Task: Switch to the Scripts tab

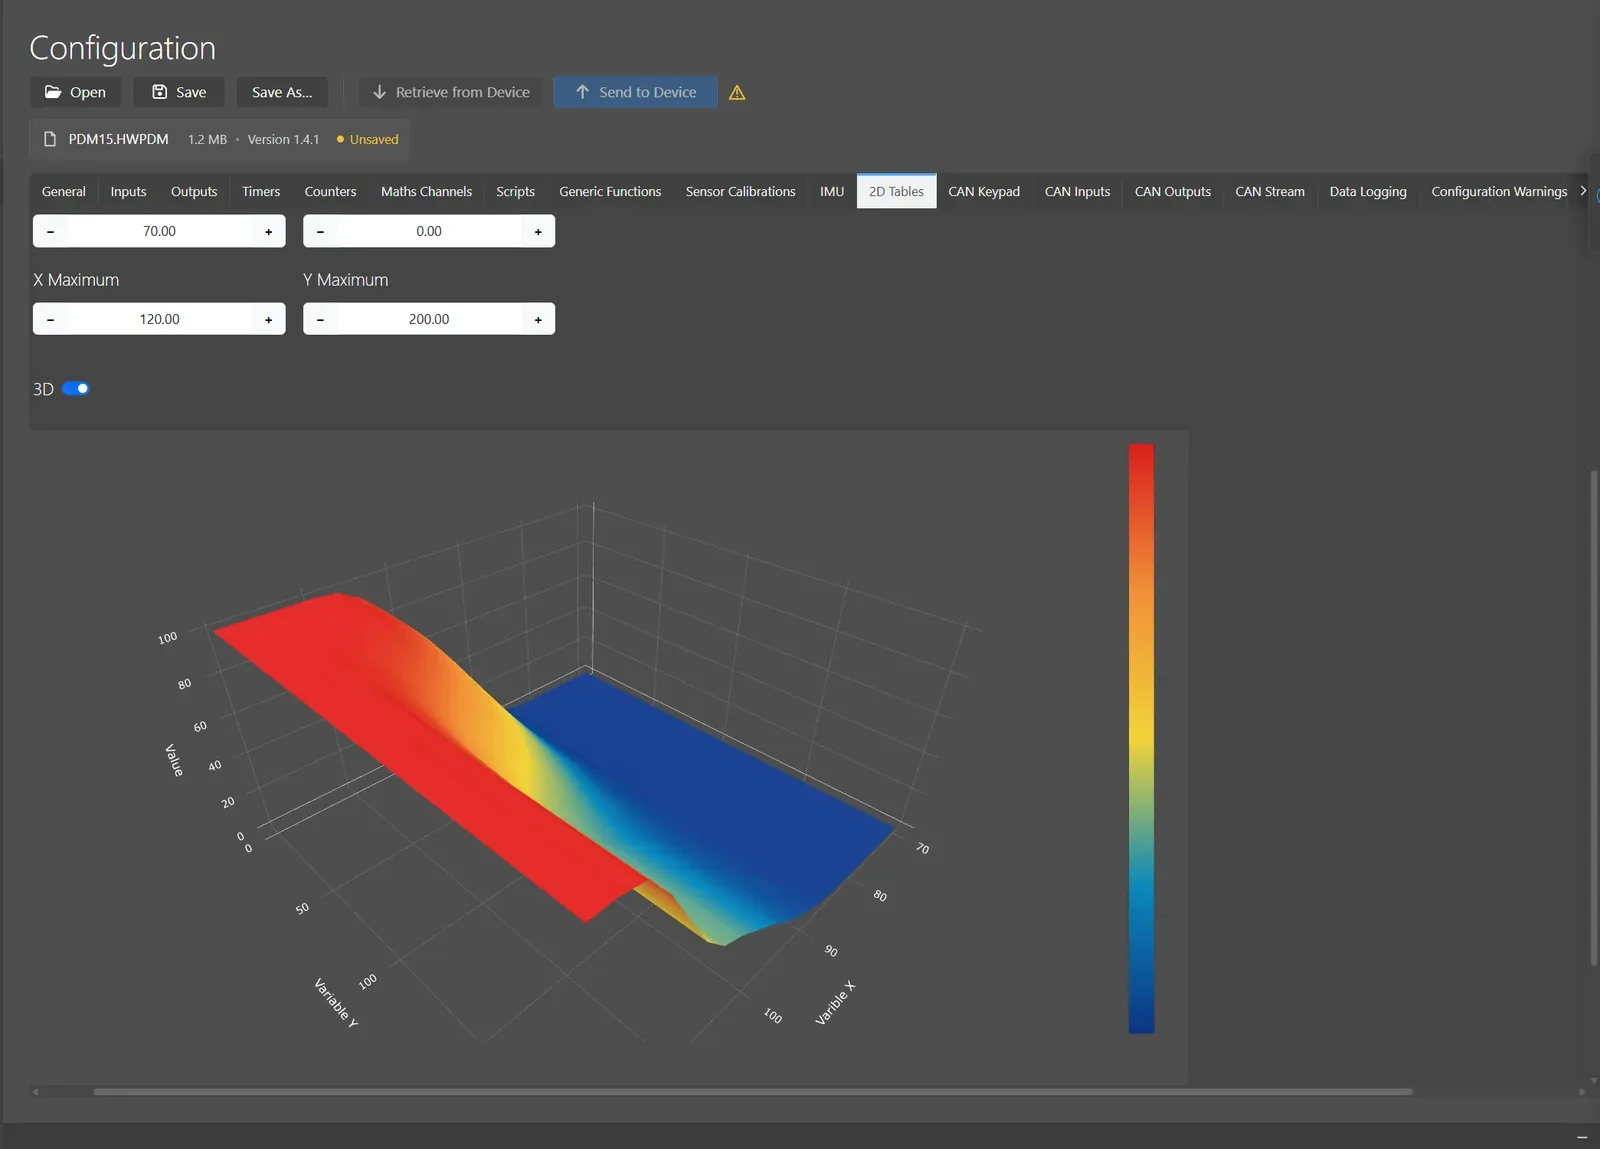Action: click(515, 191)
